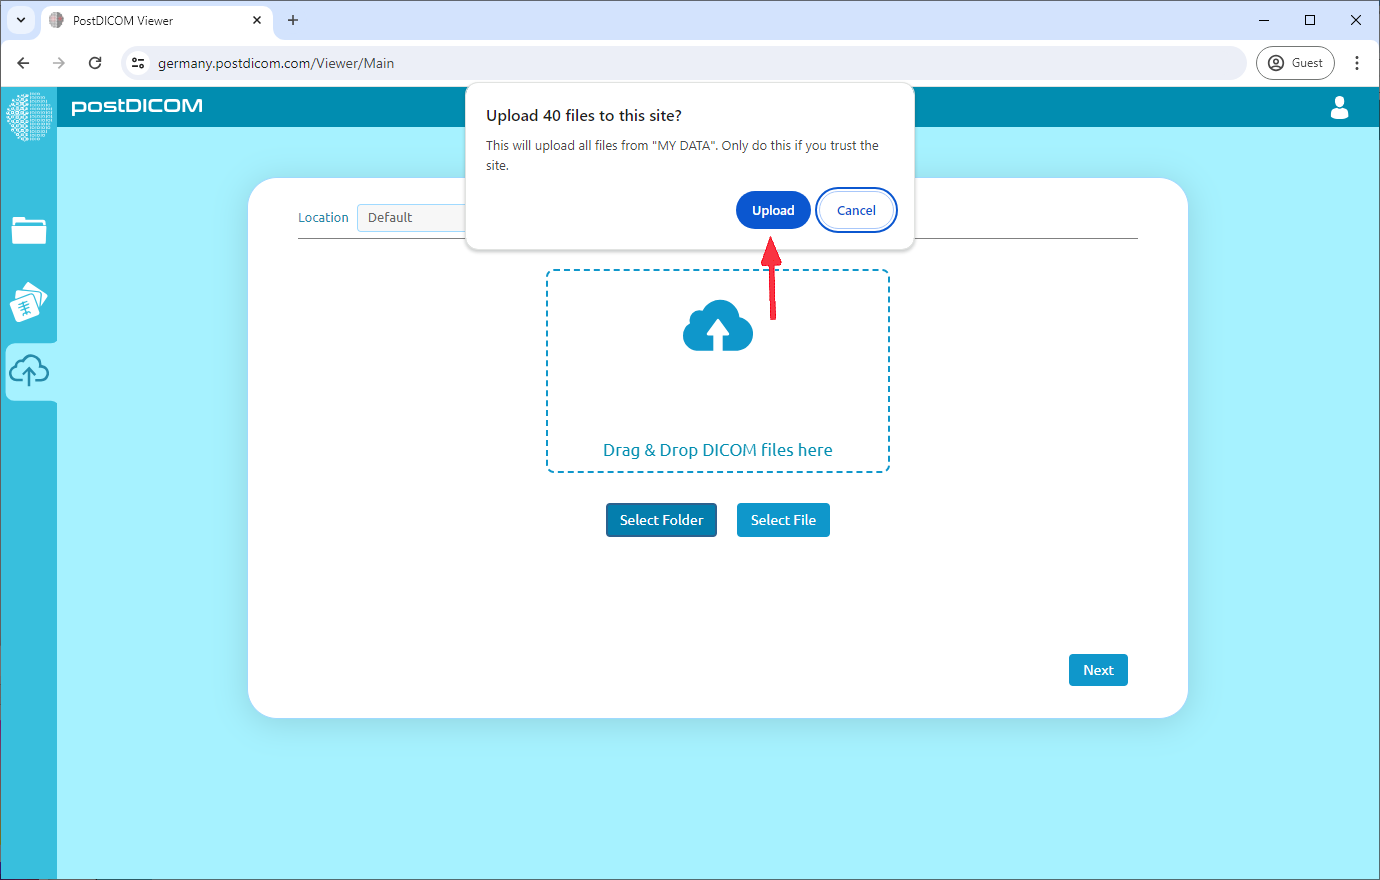Cancel the upload dialog
1380x880 pixels.
(x=856, y=210)
